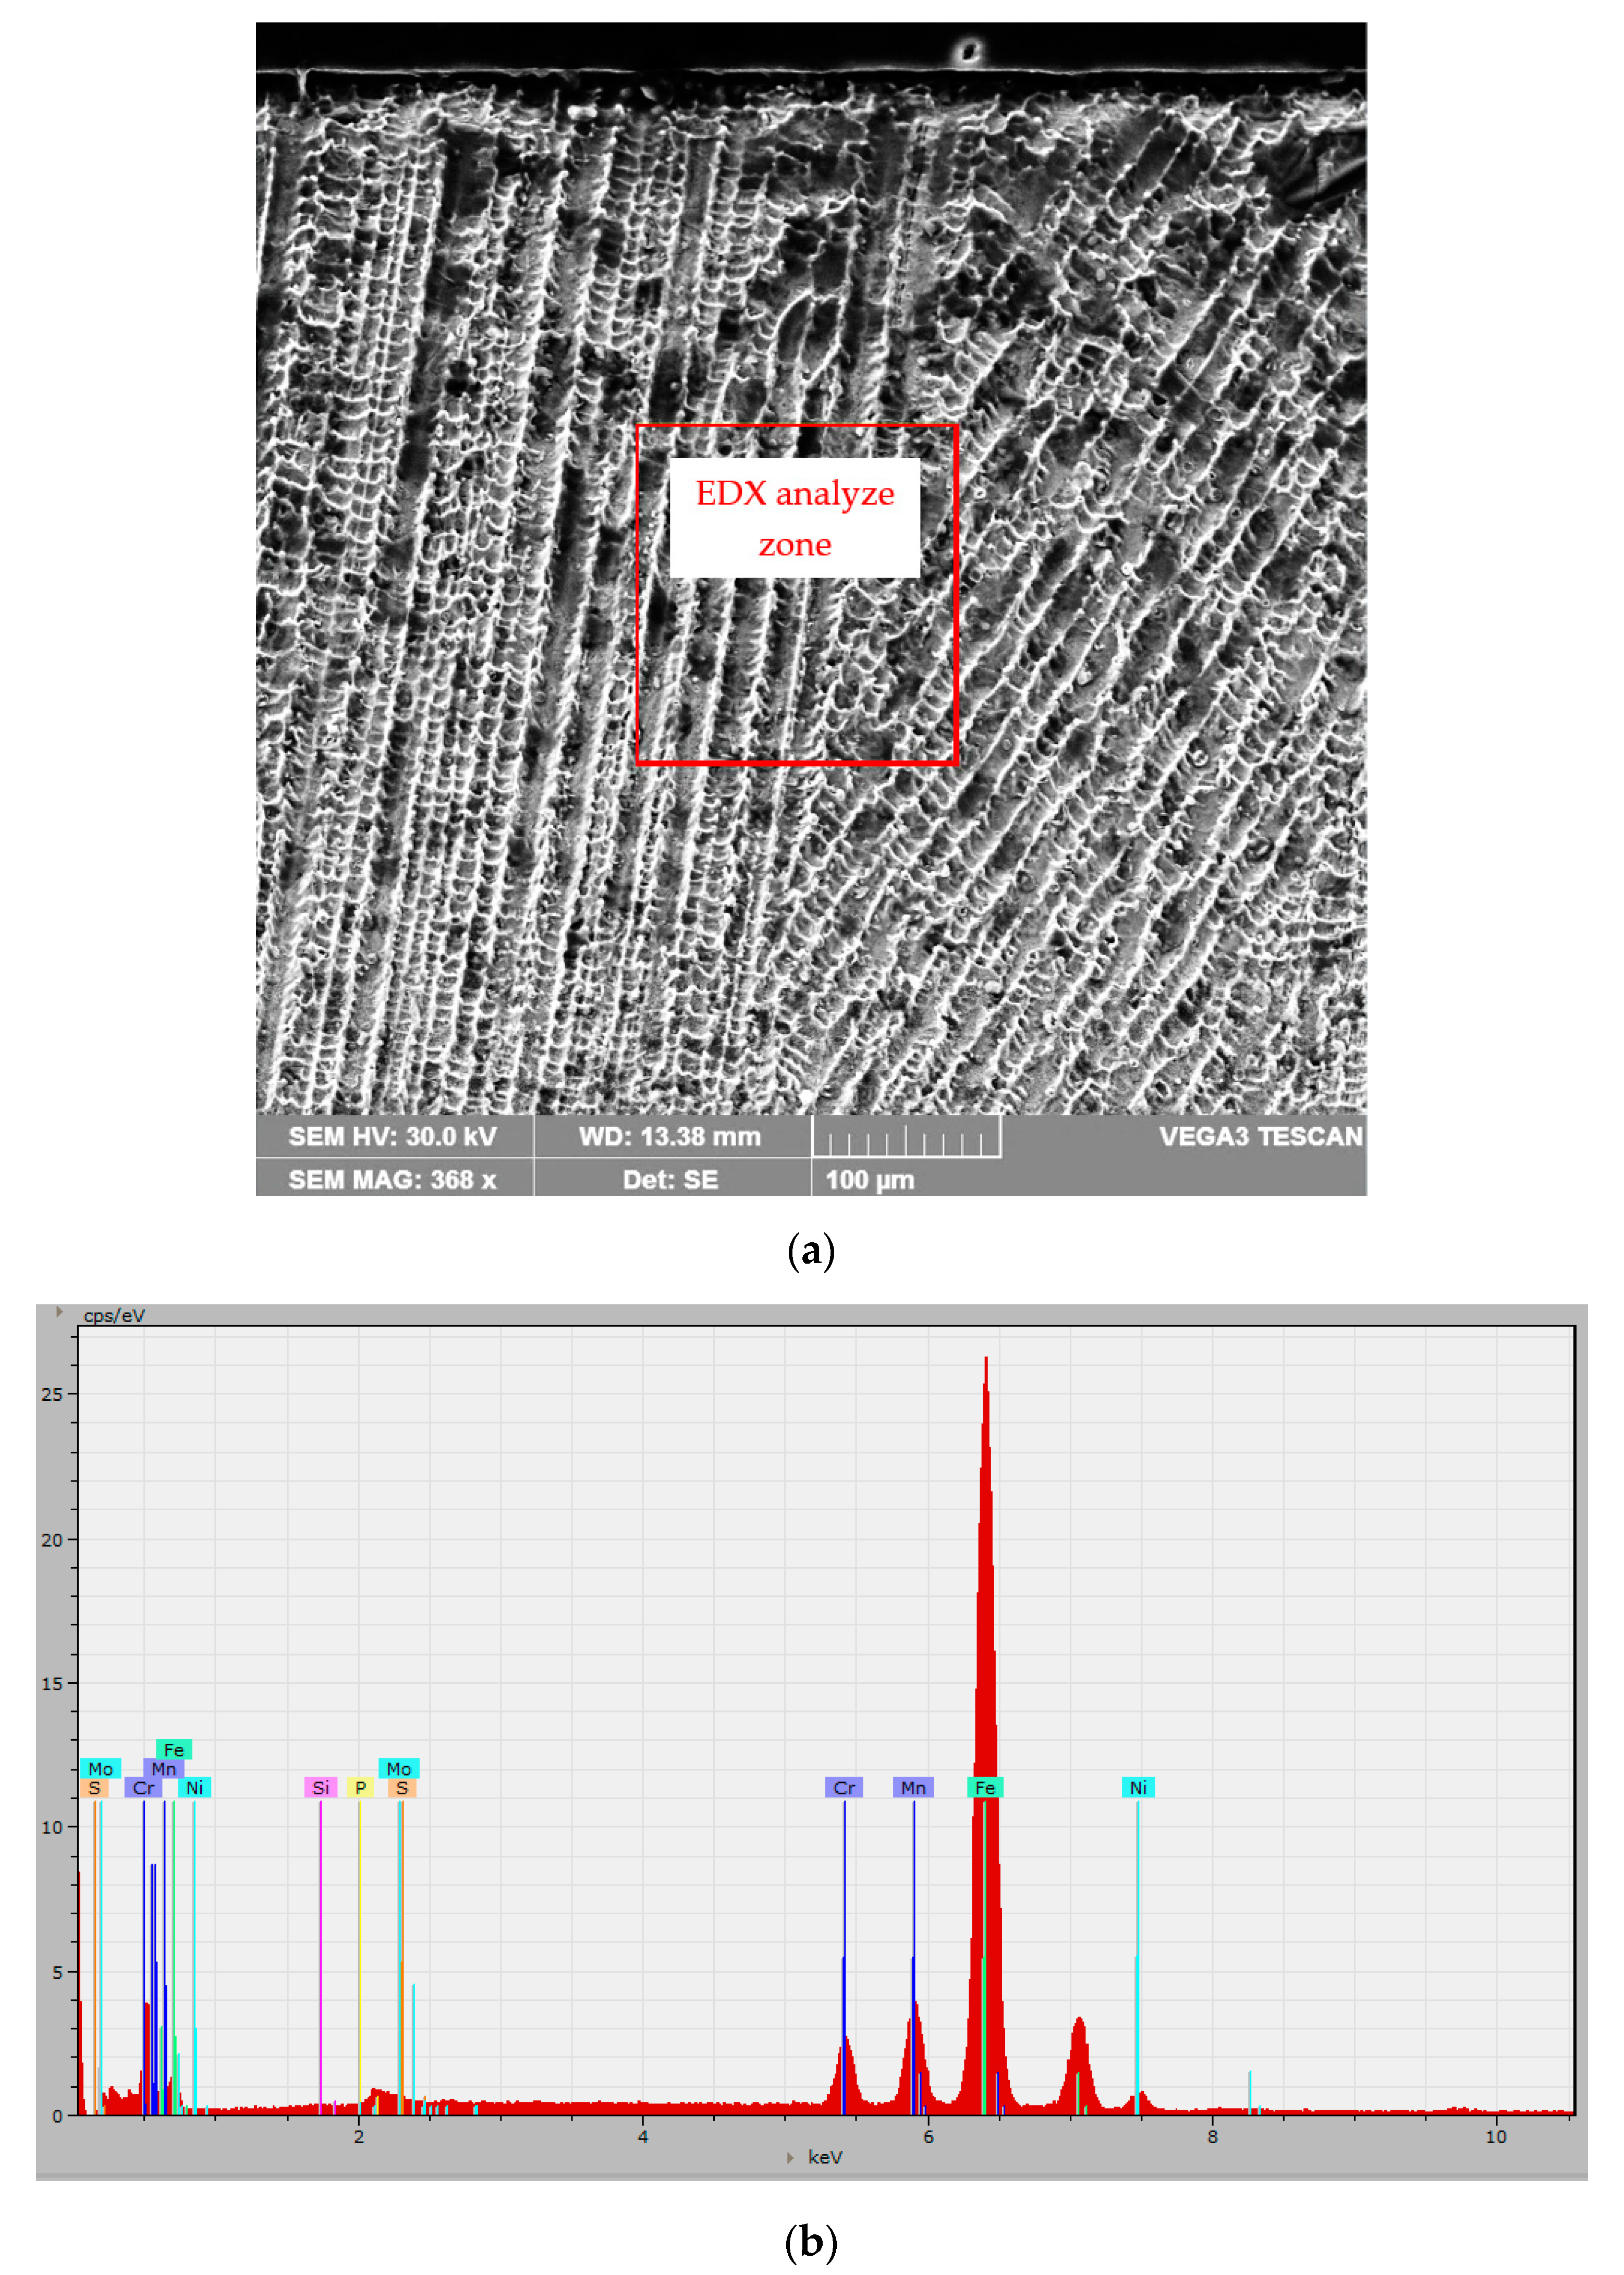The width and height of the screenshot is (1624, 2275).
Task: Click the tip of the Fe peak near 6.4 keV
Action: (x=986, y=1360)
